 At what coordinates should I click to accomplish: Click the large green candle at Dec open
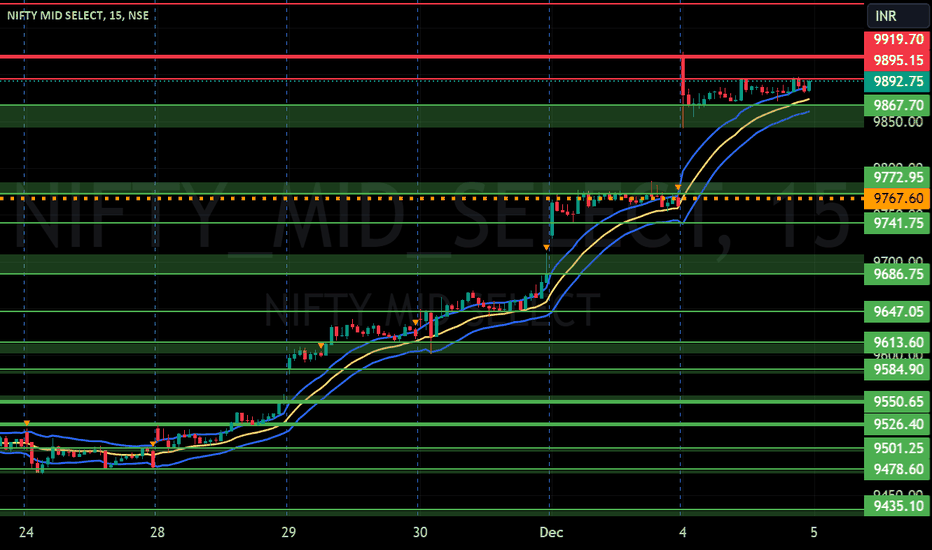(552, 219)
